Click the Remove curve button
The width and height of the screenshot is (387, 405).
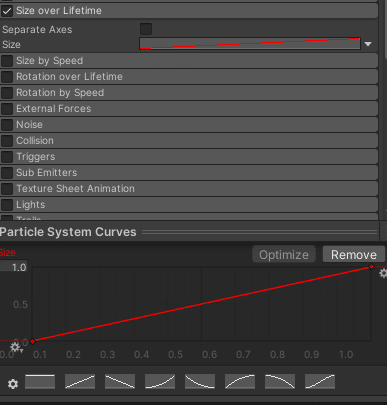coord(354,255)
